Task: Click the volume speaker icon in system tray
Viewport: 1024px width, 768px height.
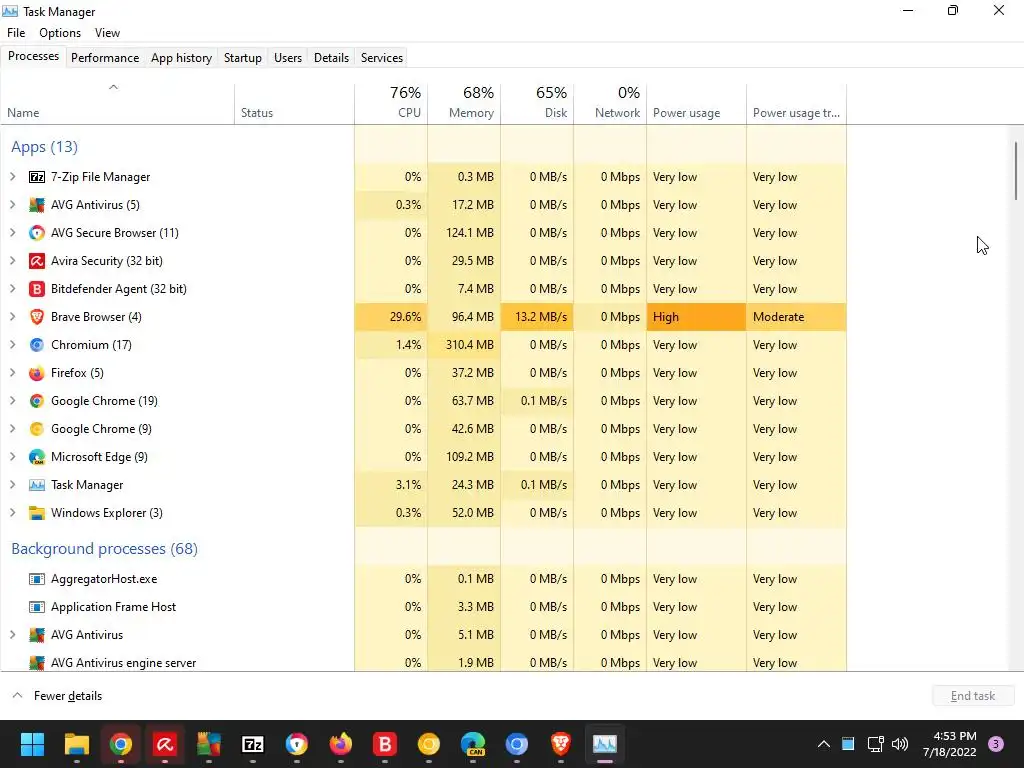Action: point(900,744)
